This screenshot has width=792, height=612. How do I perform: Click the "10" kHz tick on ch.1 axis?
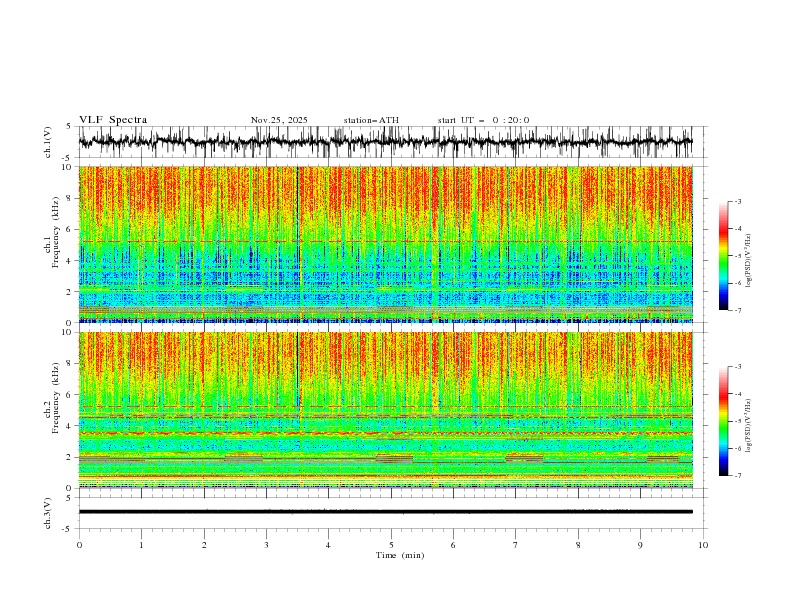(x=66, y=167)
